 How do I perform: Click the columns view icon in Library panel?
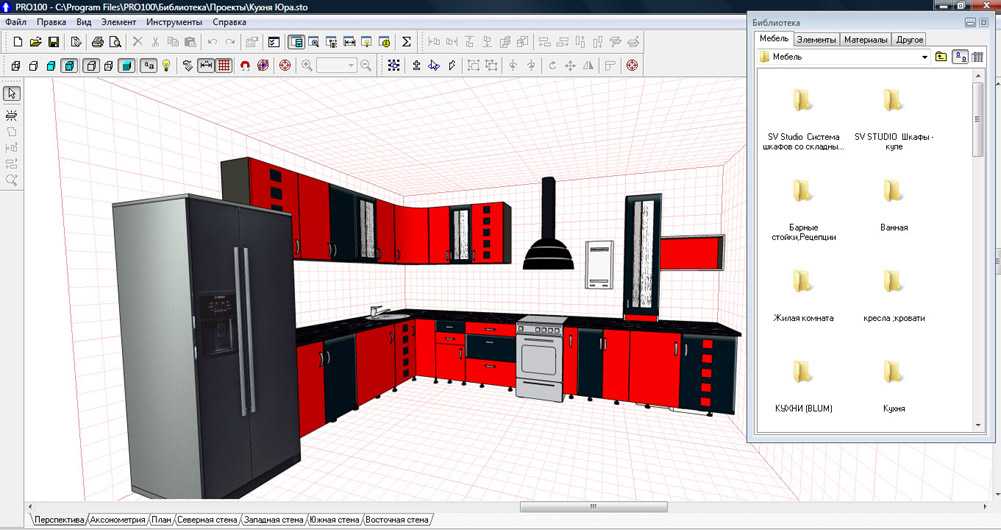pos(977,57)
